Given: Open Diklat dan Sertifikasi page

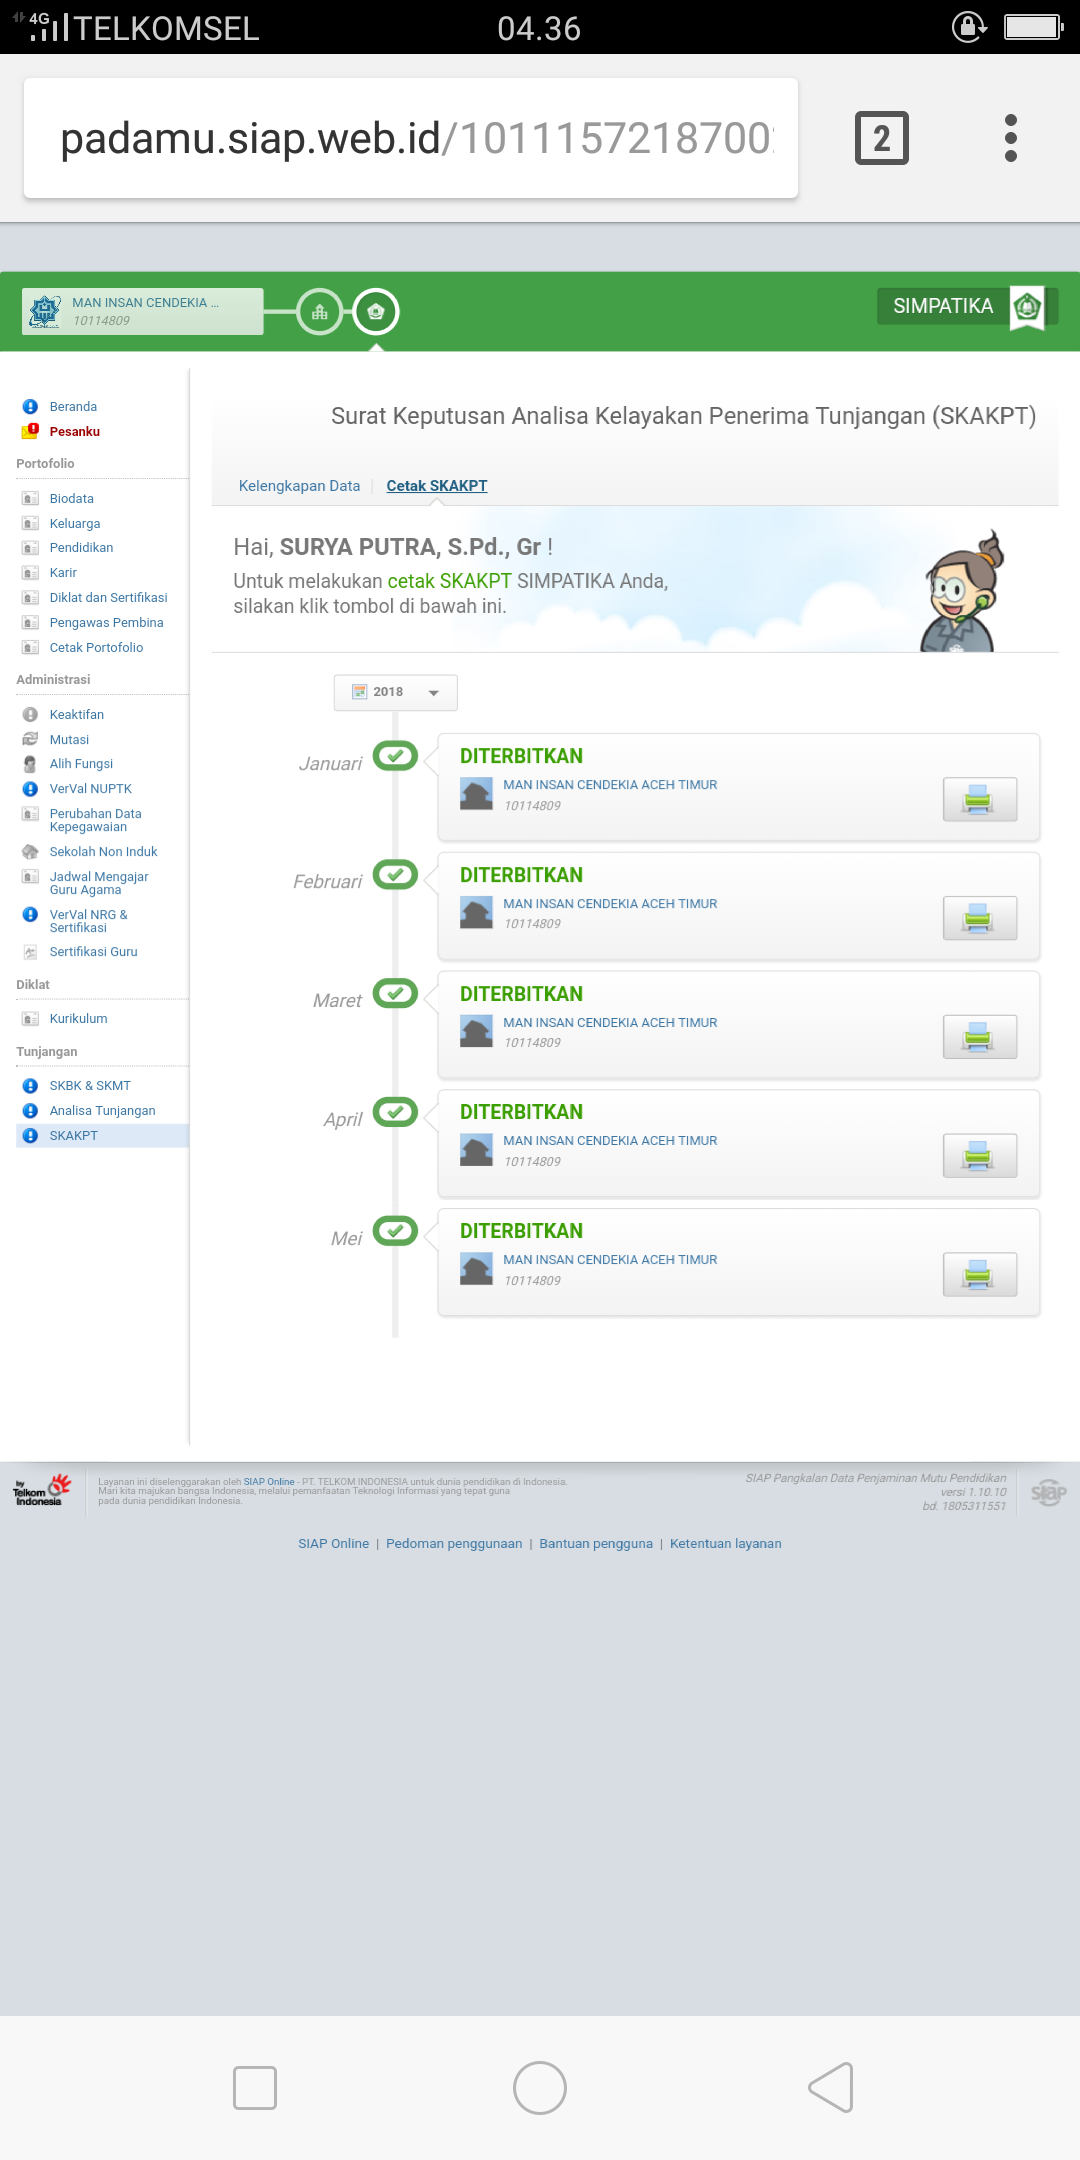Looking at the screenshot, I should click(x=108, y=598).
